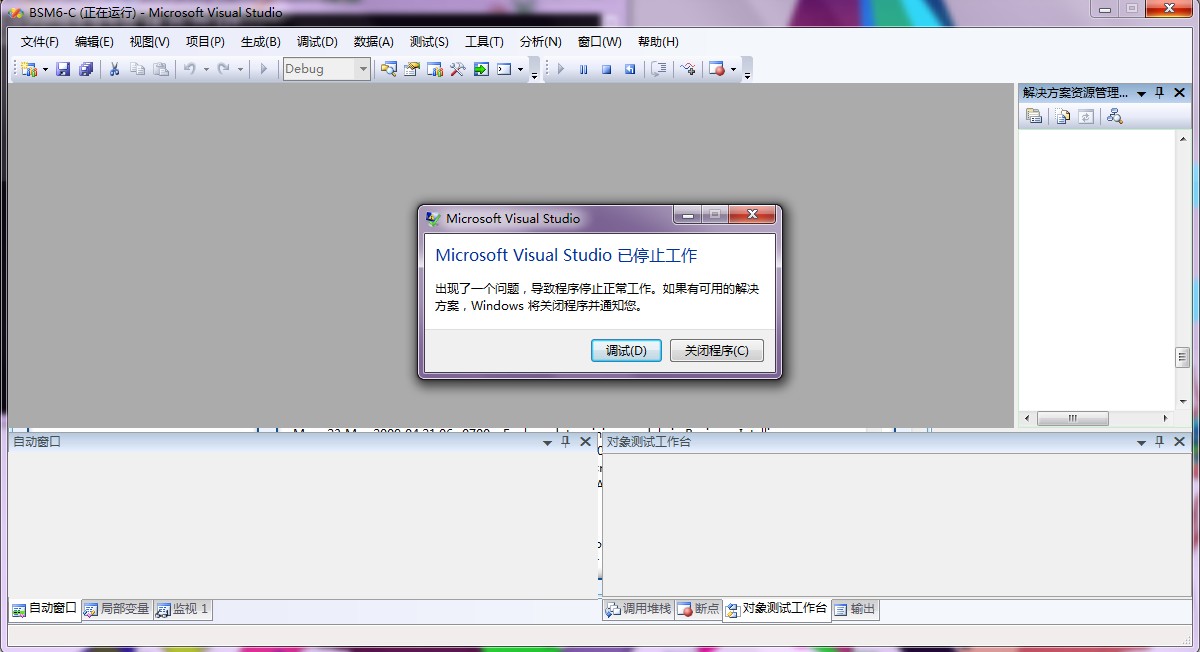Click Show All Files in Solution Explorer
Screen dimensions: 1200x652
pos(1062,116)
